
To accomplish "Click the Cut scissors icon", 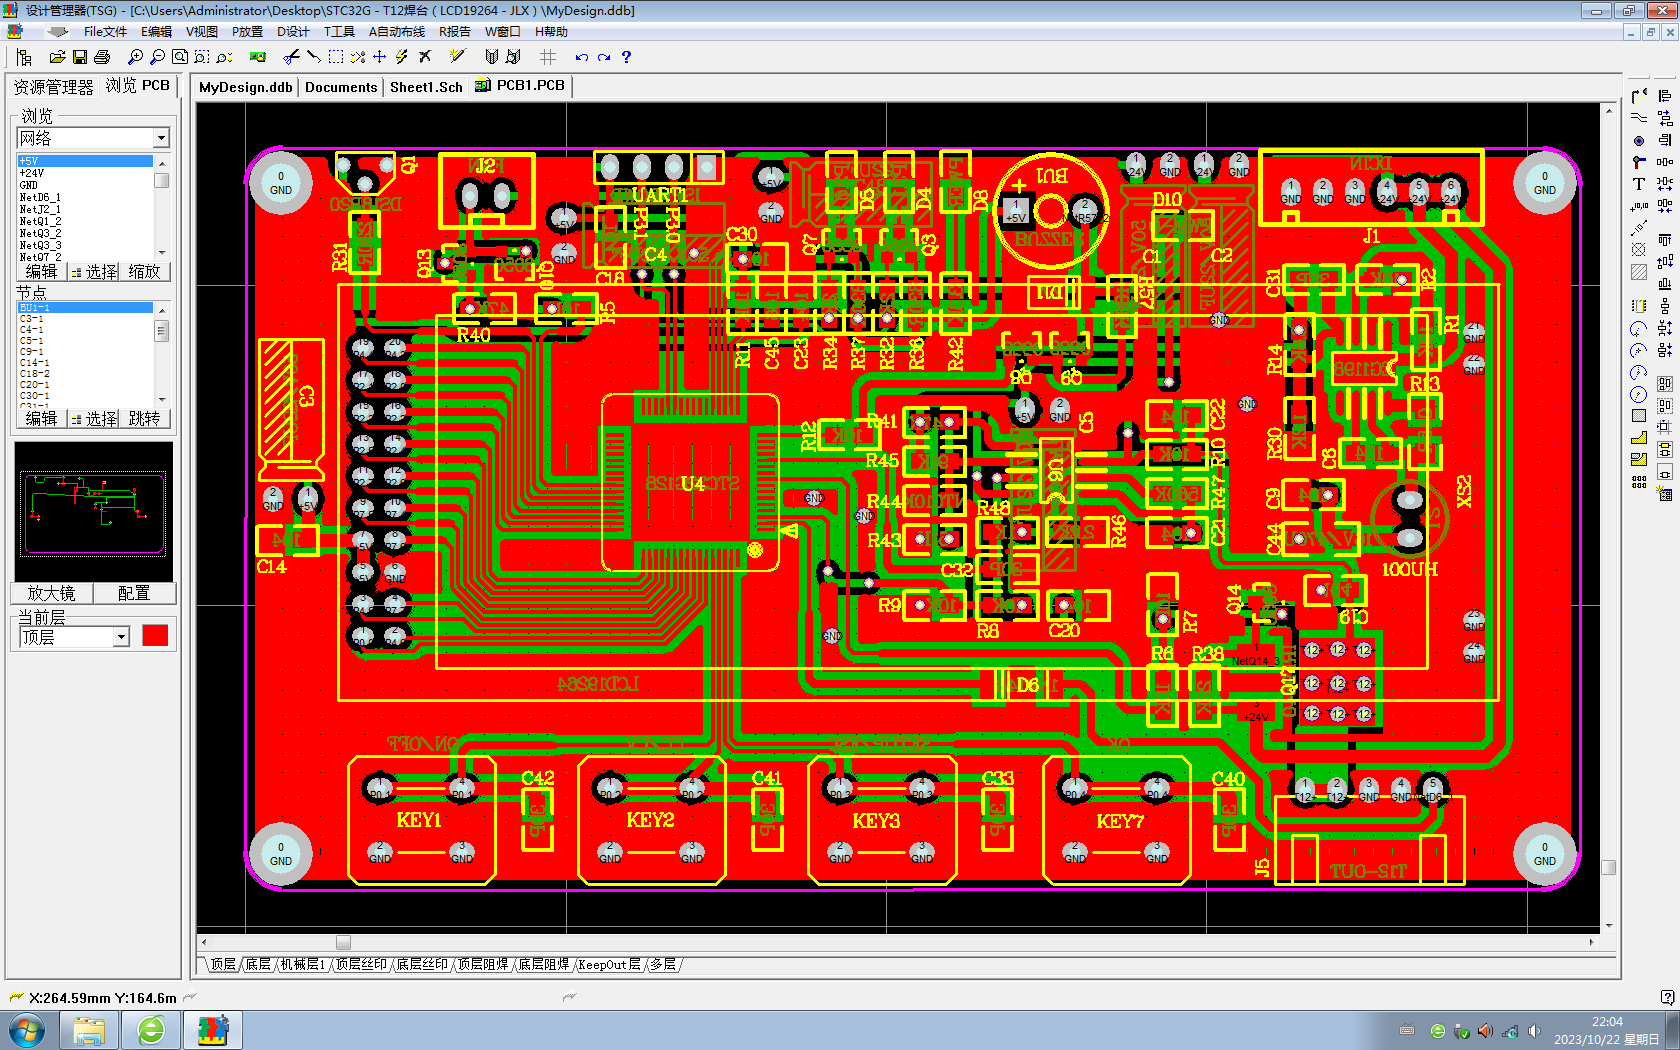I will 291,57.
